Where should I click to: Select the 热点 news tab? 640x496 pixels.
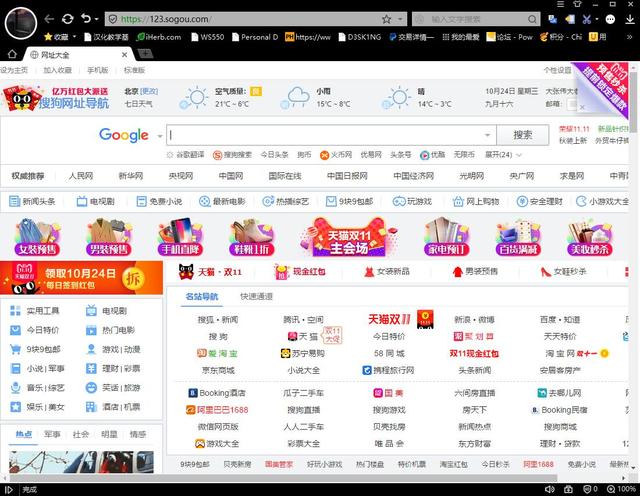coord(23,434)
